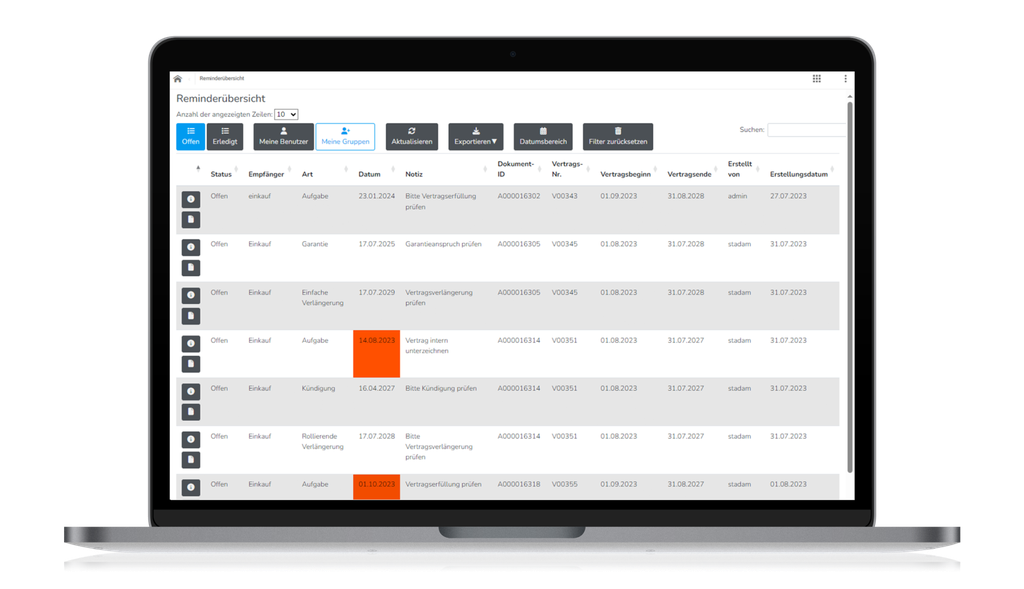Click info icon of Kündigung row
Image resolution: width=1024 pixels, height=589 pixels.
click(191, 391)
